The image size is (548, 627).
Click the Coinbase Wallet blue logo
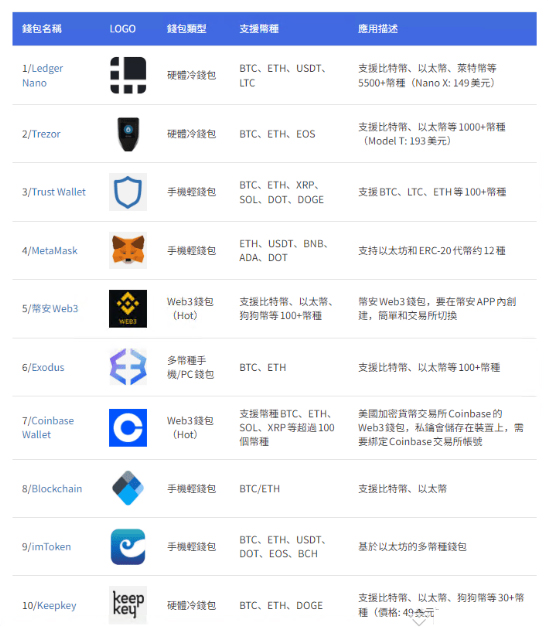click(x=128, y=427)
